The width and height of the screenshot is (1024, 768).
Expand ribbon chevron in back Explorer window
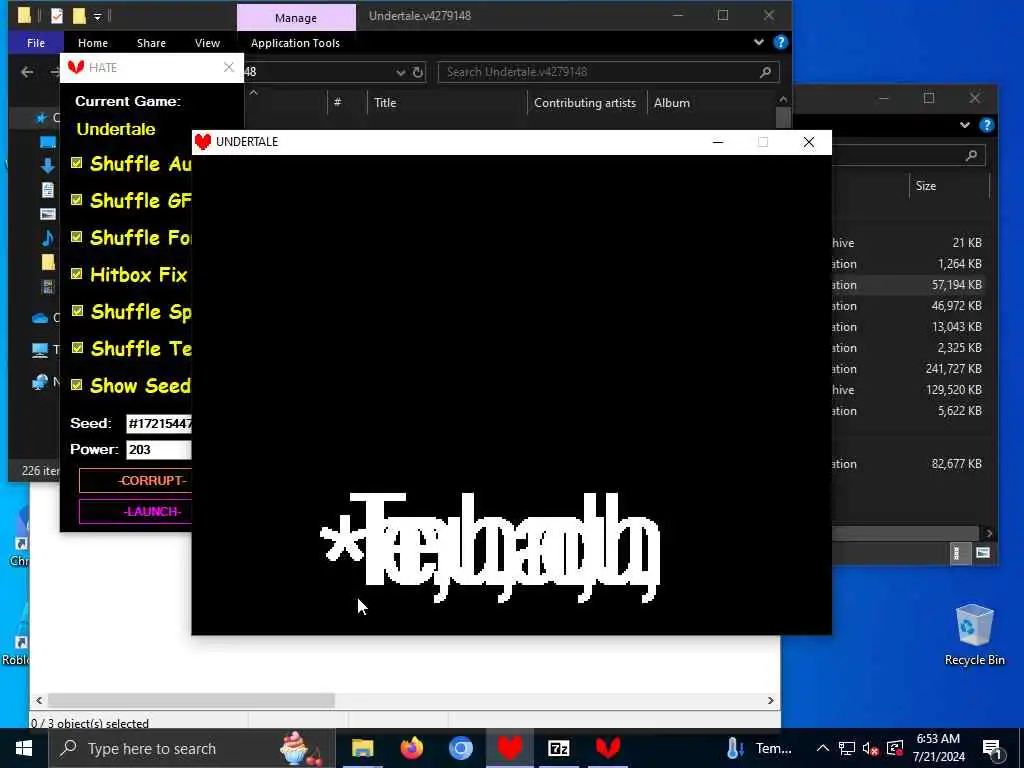965,125
